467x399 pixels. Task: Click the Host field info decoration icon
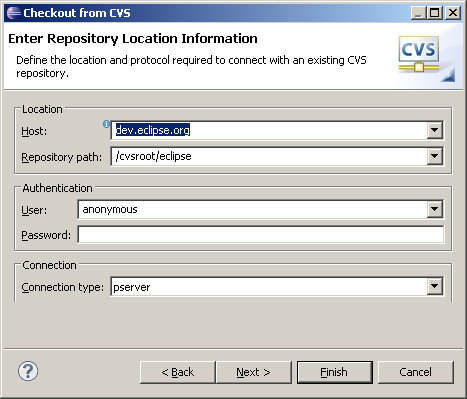pos(106,124)
